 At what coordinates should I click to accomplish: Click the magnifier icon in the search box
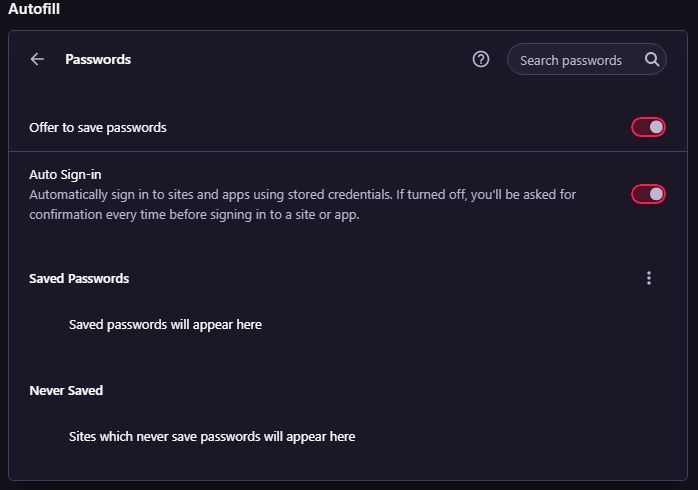652,60
